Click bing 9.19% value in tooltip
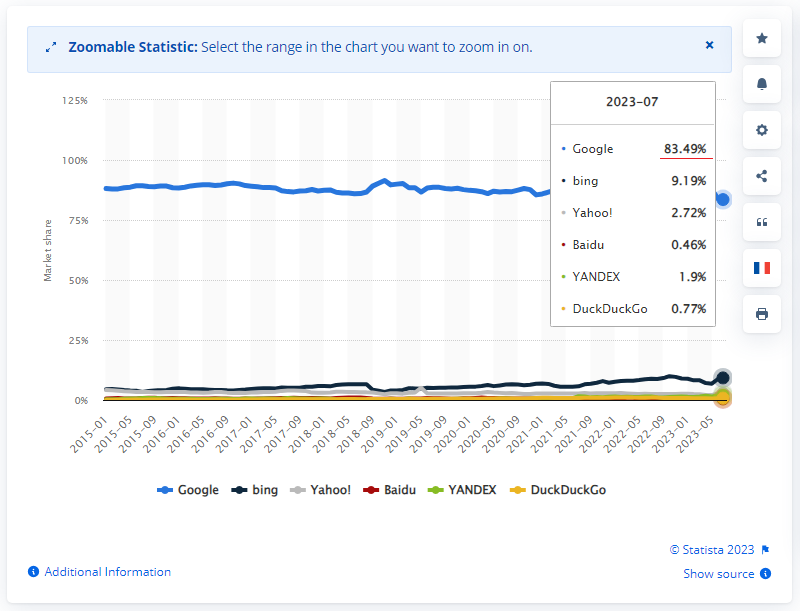The width and height of the screenshot is (800, 611). 688,181
